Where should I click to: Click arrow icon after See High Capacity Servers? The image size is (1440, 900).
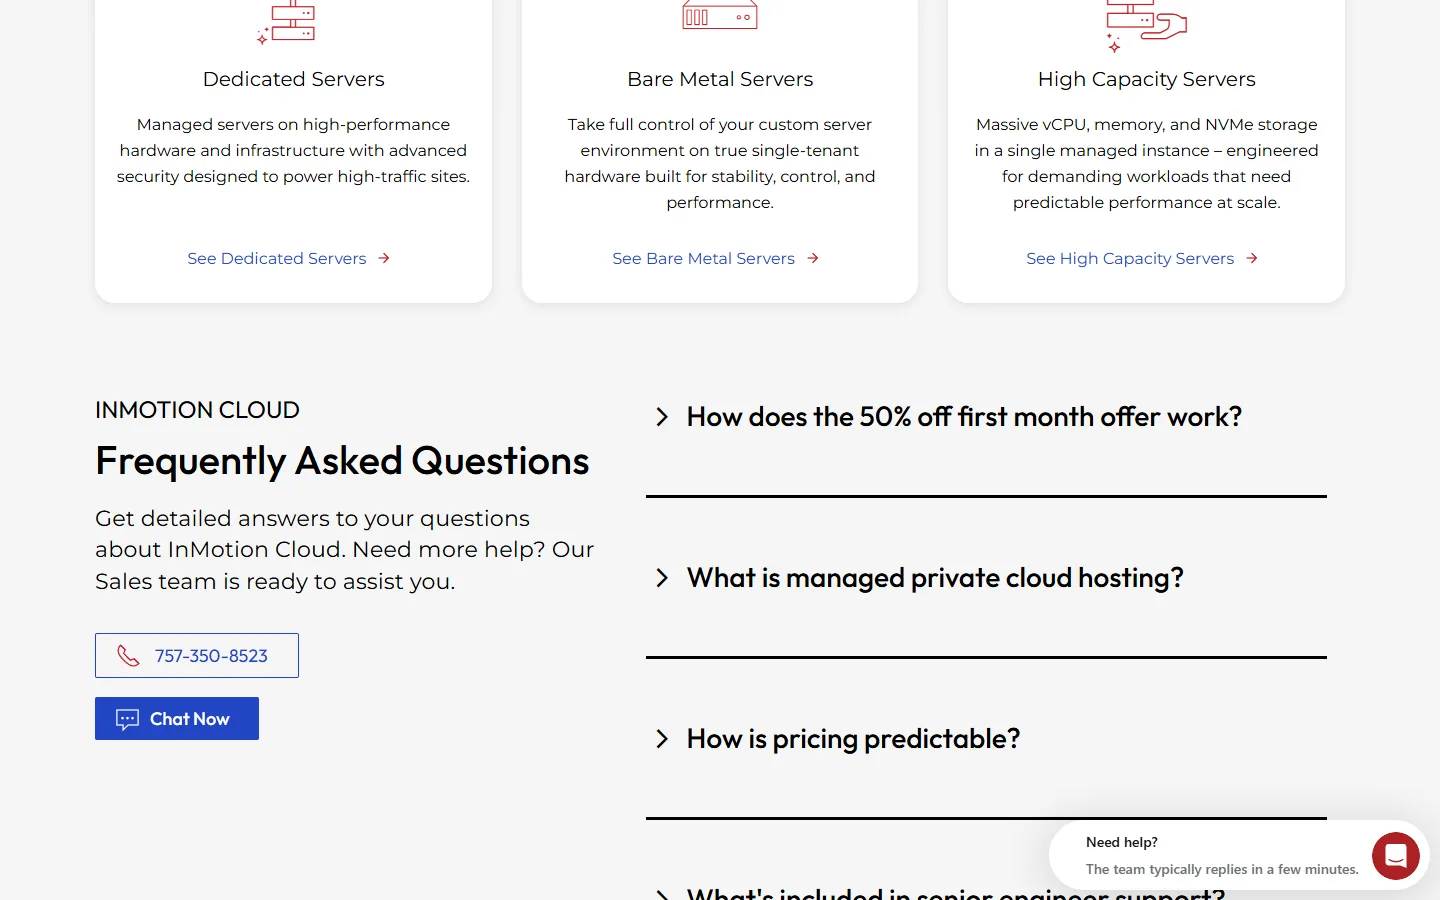[1252, 258]
